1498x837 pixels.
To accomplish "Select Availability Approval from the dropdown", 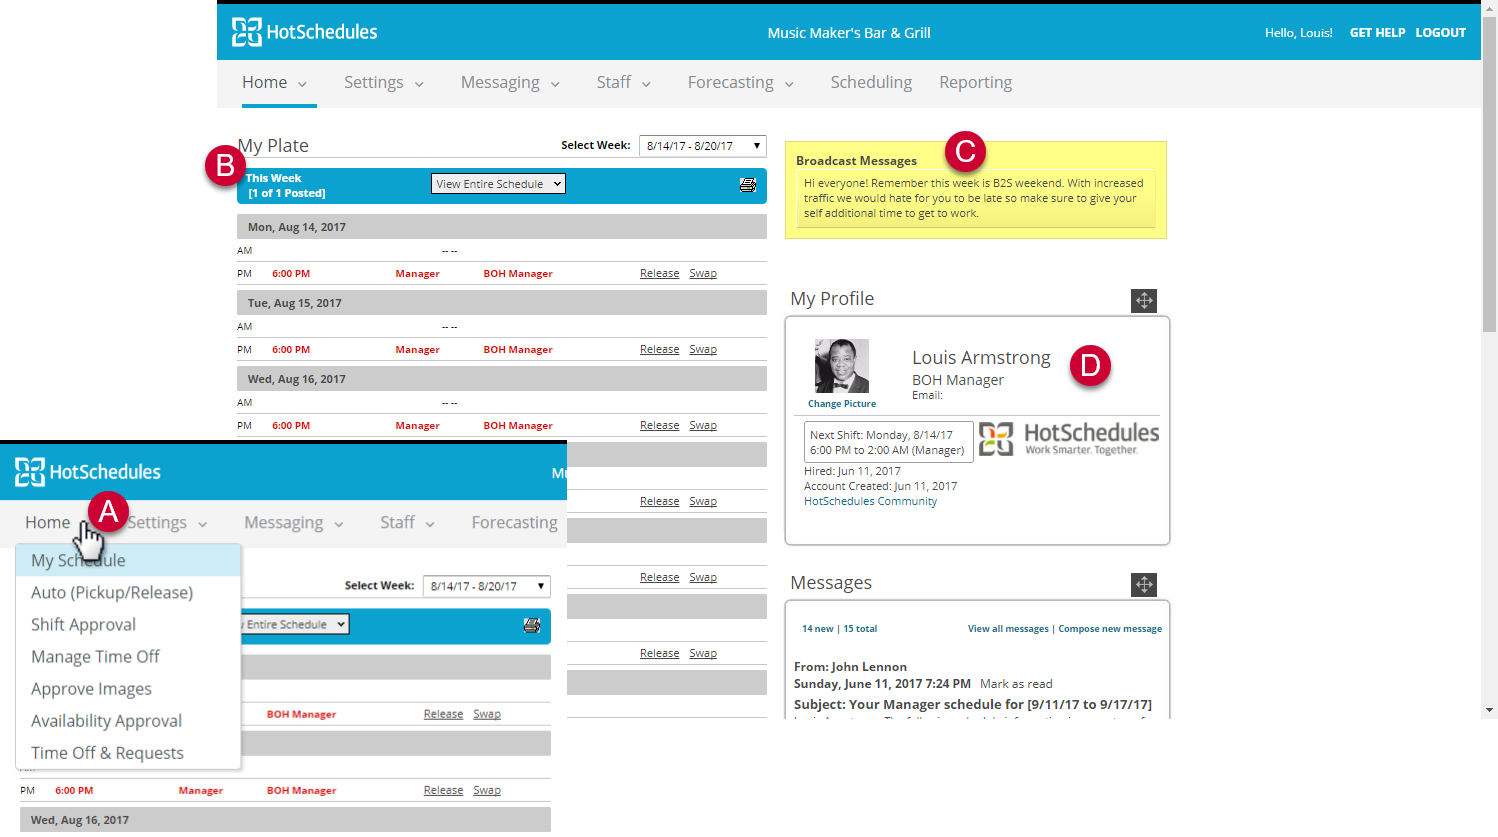I will [128, 720].
